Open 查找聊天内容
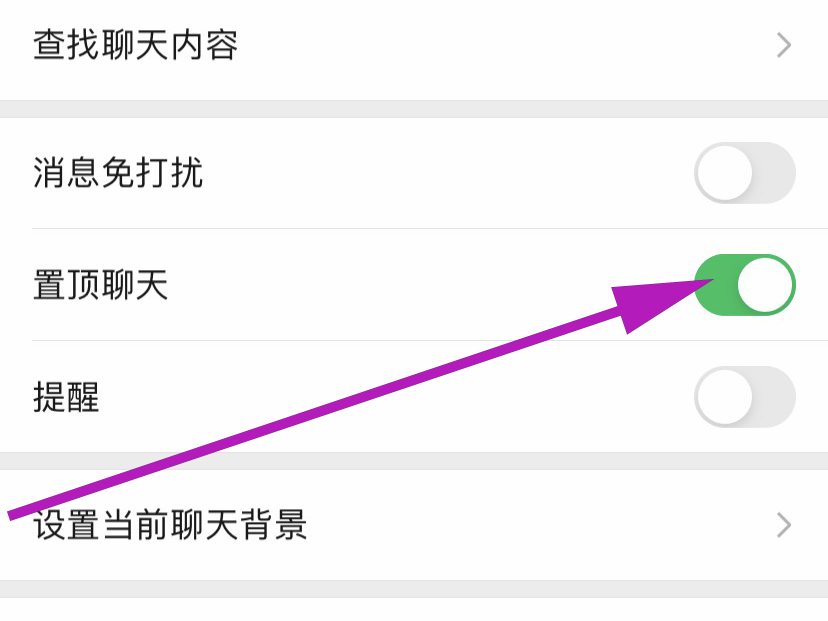 pos(135,45)
